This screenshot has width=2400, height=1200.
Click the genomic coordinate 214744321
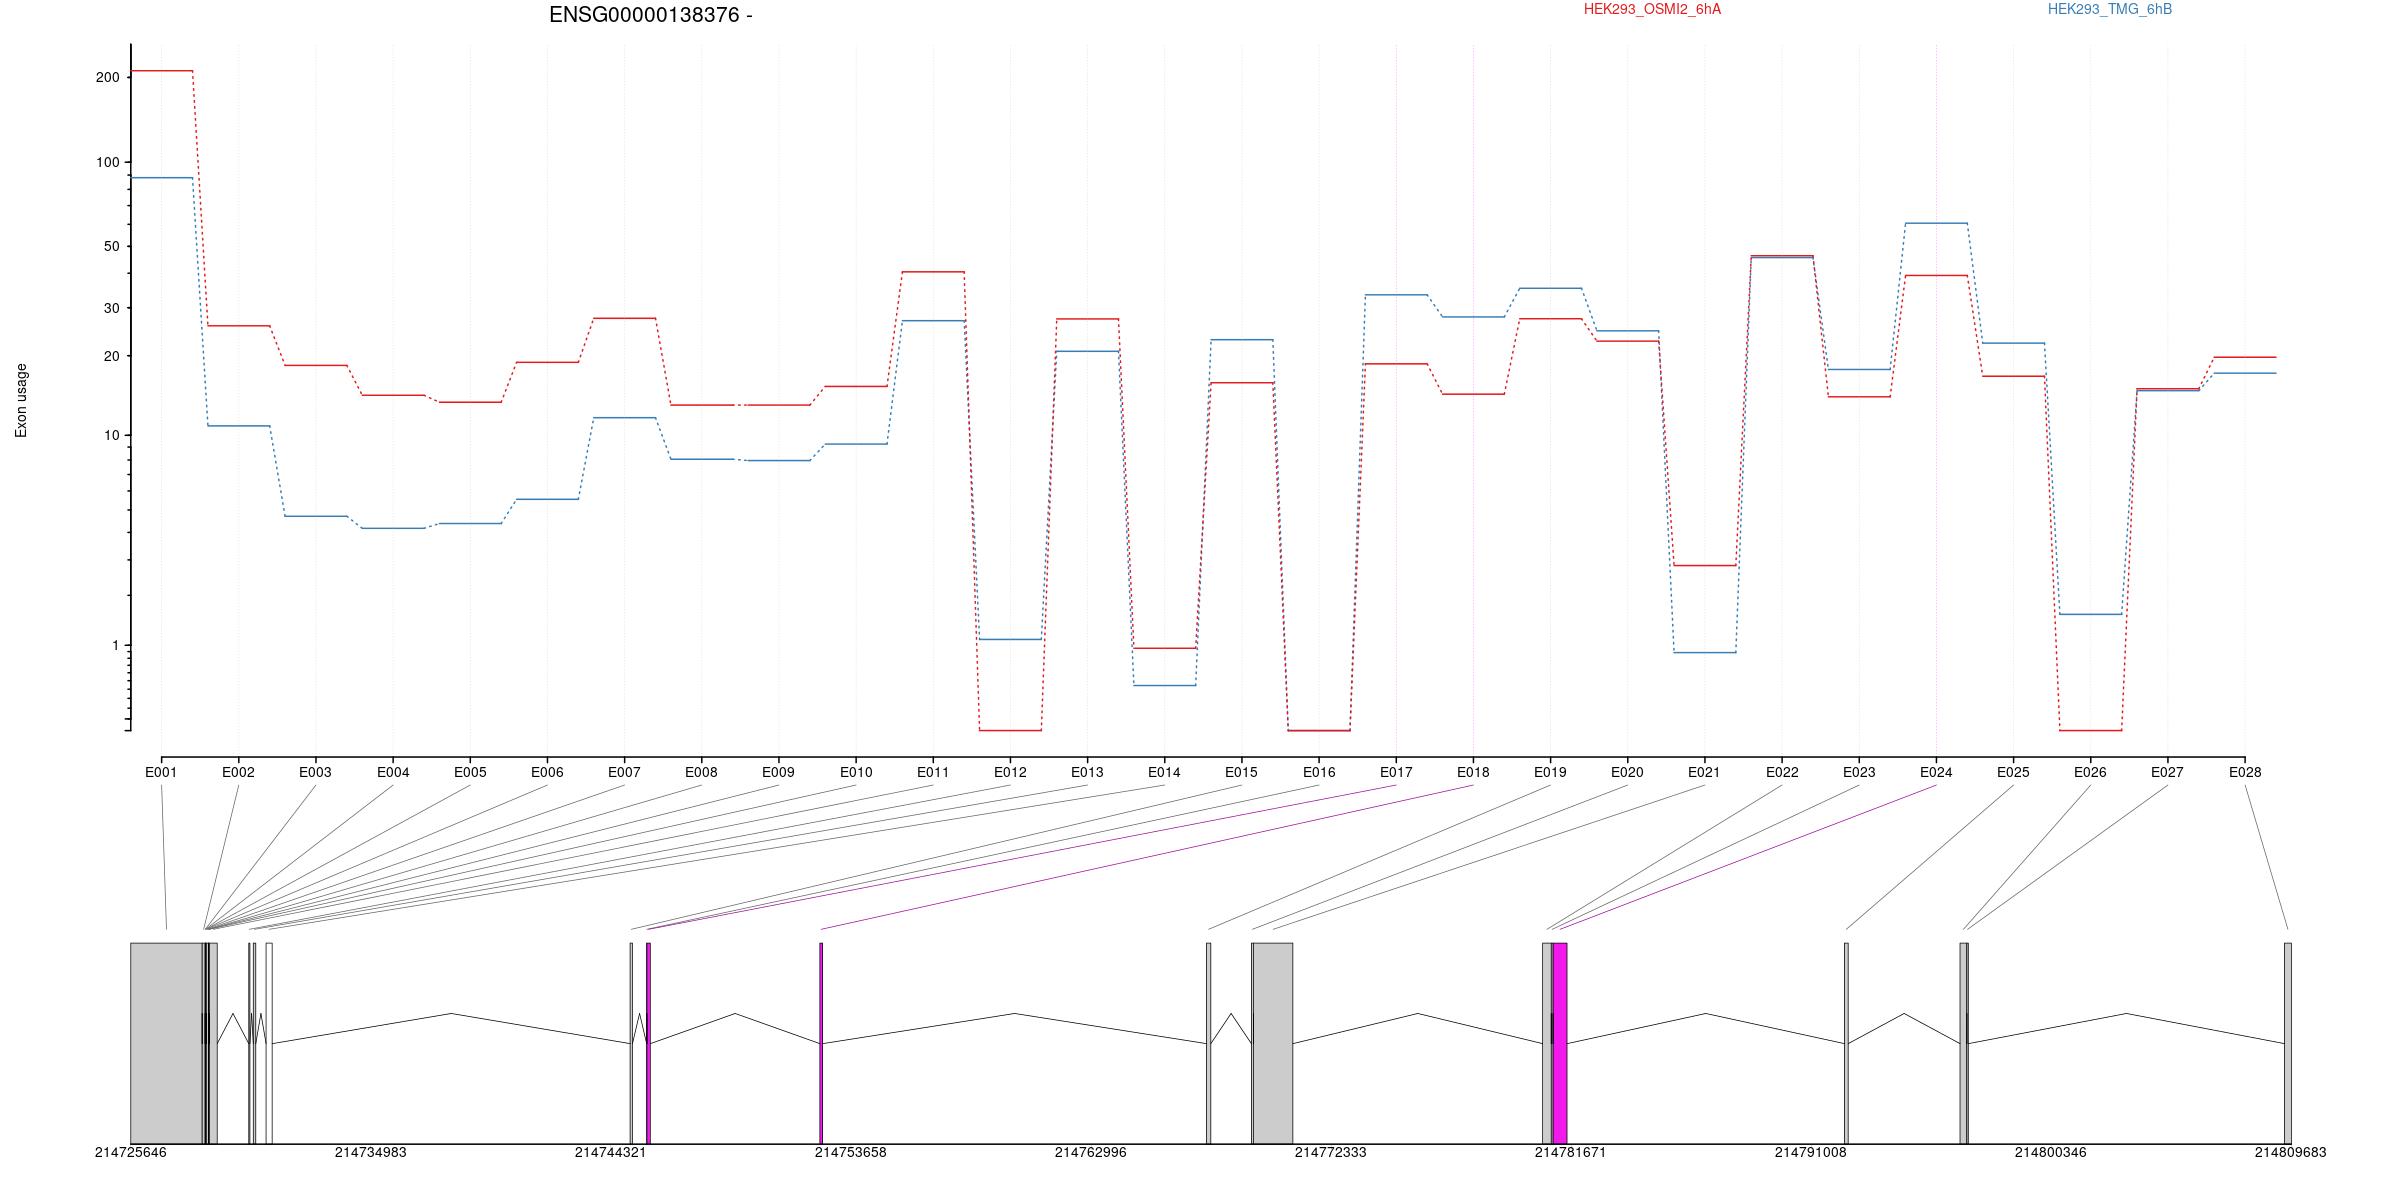pyautogui.click(x=611, y=1152)
